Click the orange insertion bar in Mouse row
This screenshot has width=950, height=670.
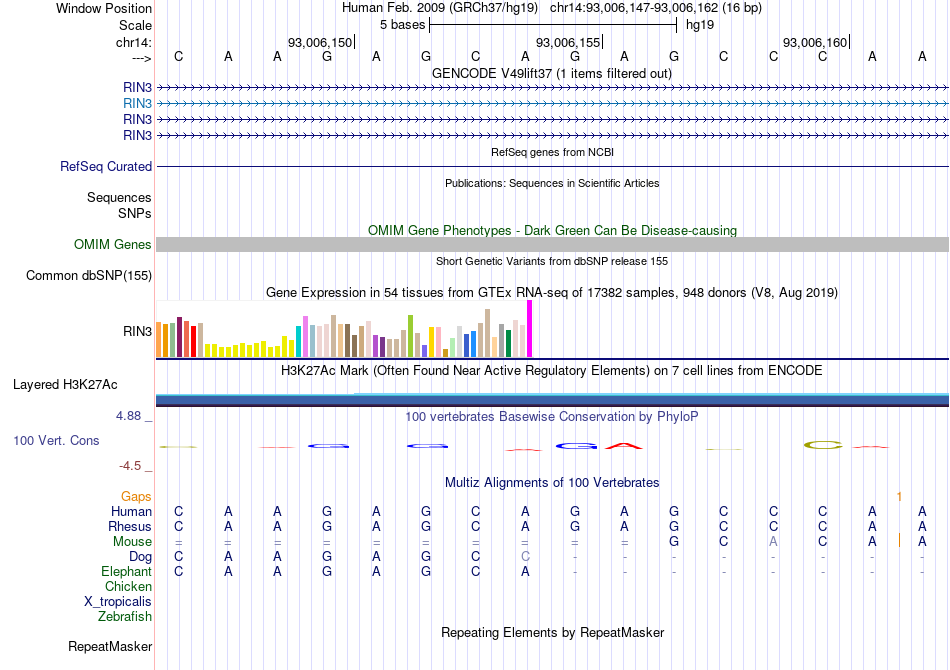[899, 540]
